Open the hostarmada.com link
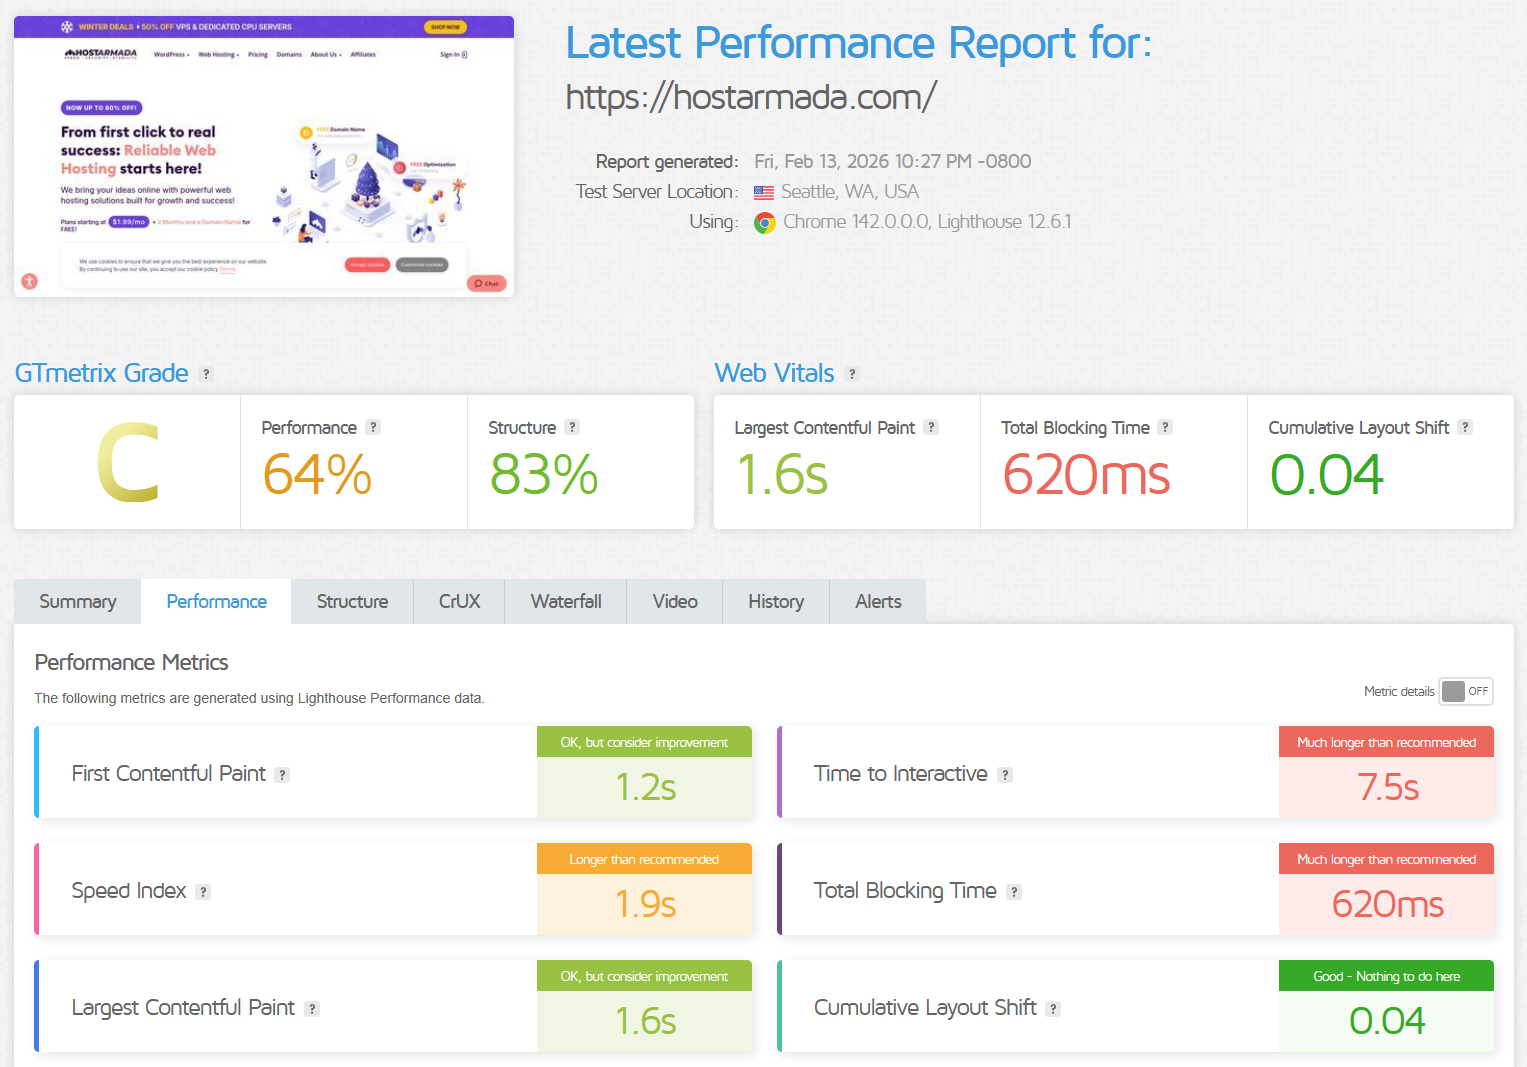 751,97
